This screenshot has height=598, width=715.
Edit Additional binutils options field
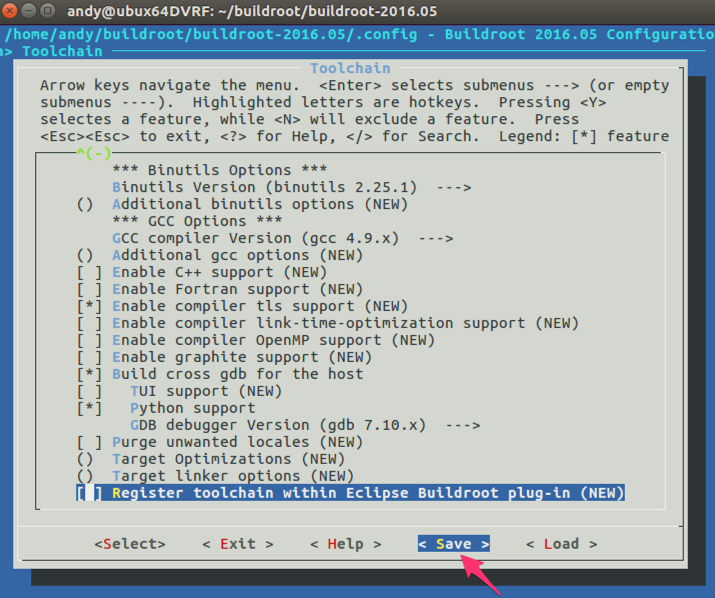pyautogui.click(x=242, y=204)
